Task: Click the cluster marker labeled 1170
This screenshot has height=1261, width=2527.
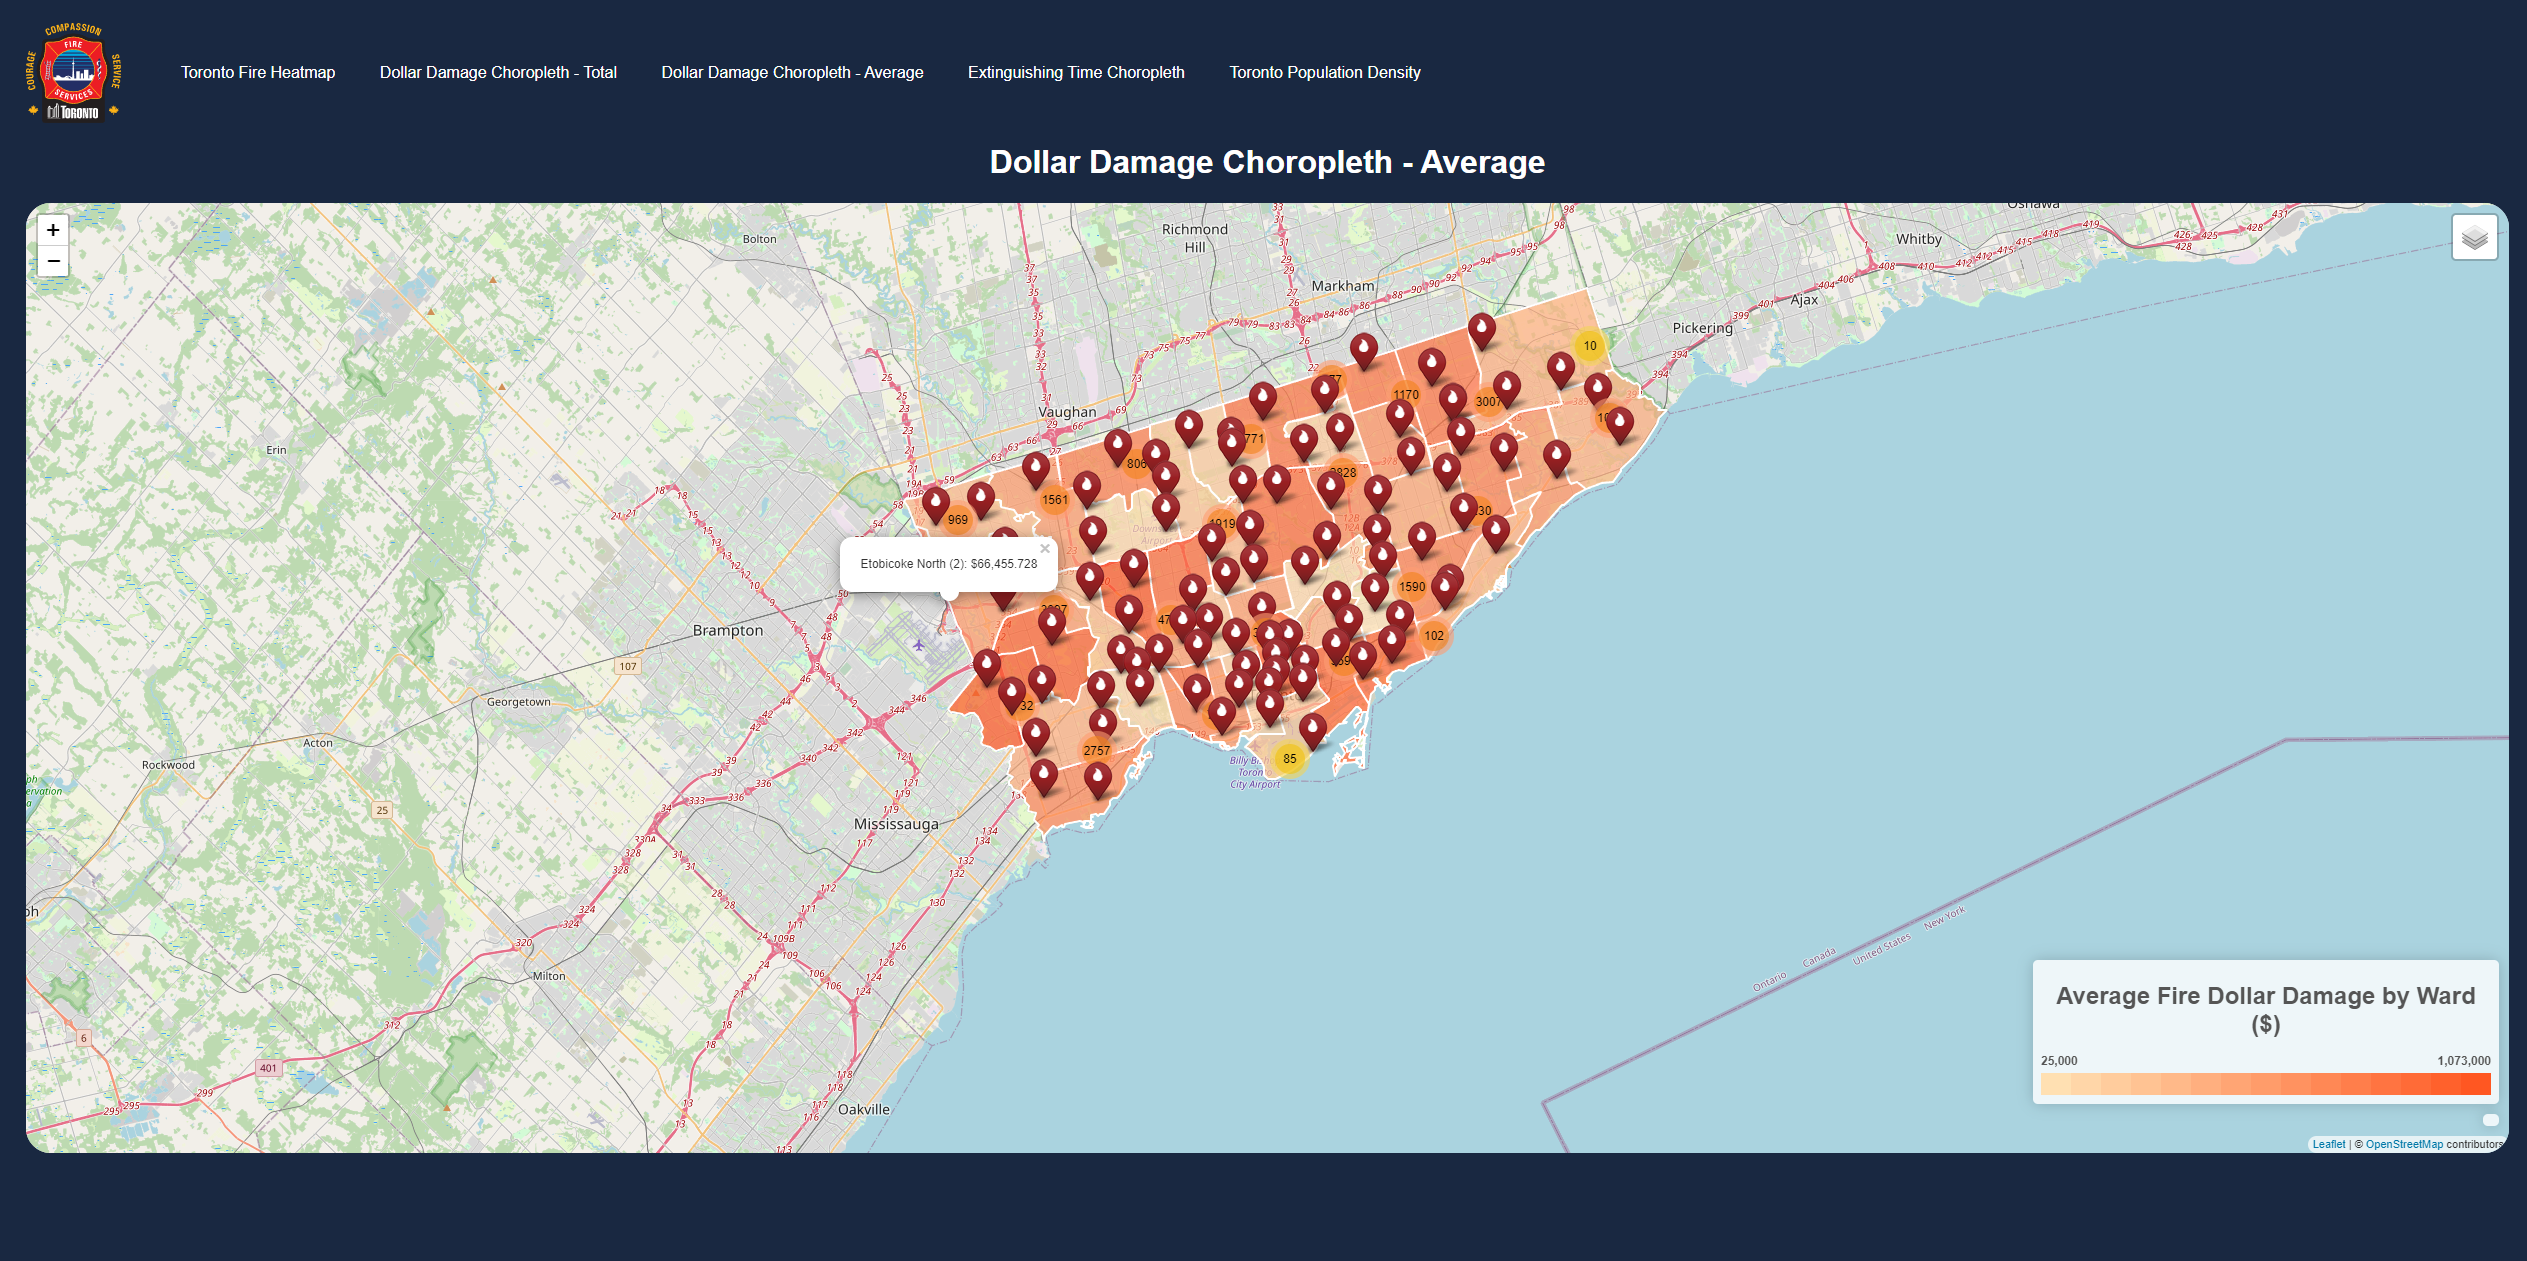Action: tap(1404, 395)
